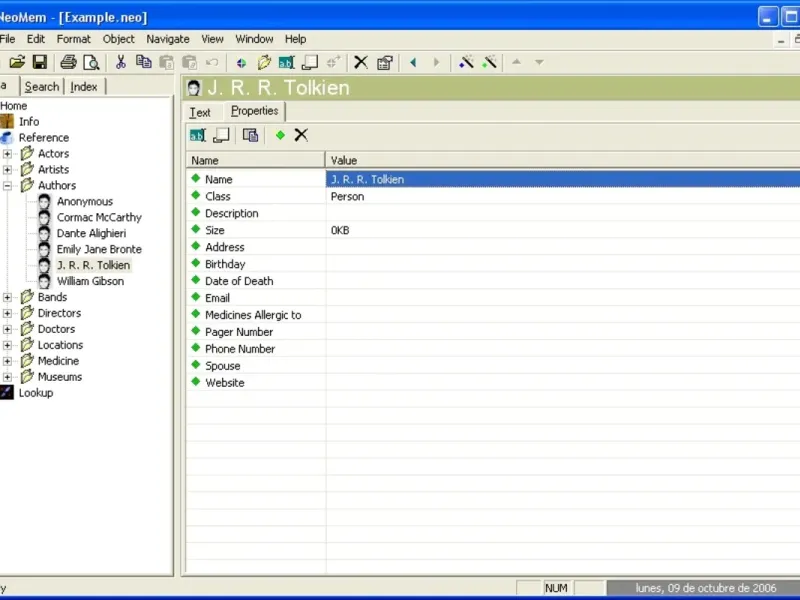Viewport: 800px width, 600px height.
Task: Click the Cut scissors icon
Action: (121, 62)
